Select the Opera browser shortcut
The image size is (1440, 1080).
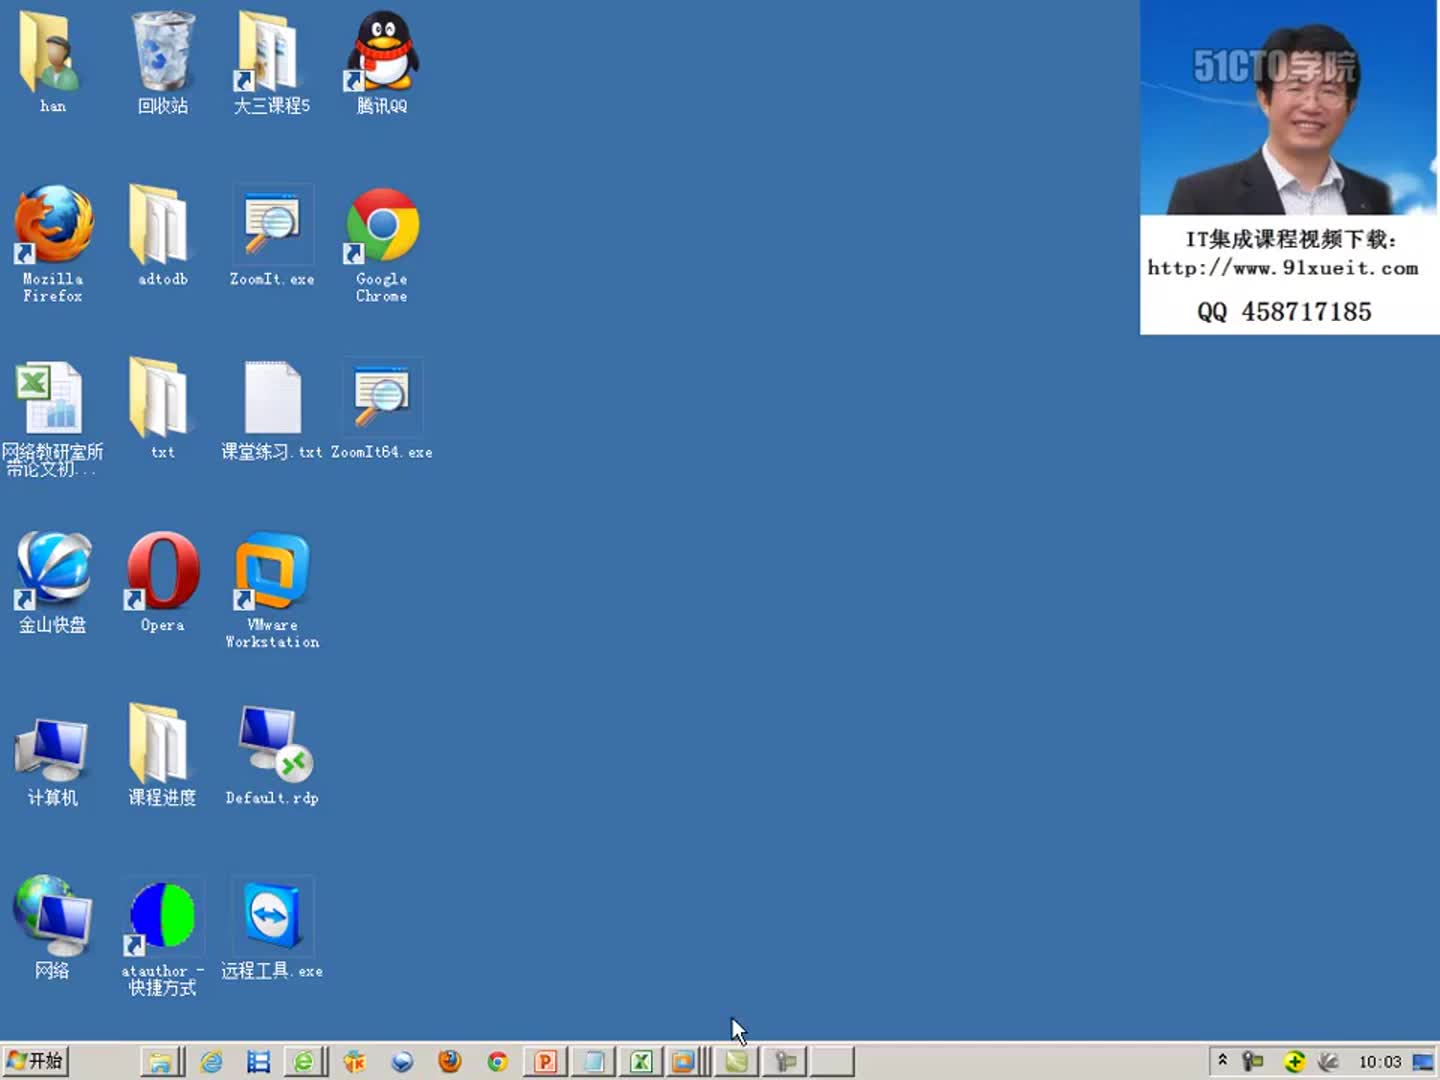pyautogui.click(x=162, y=582)
